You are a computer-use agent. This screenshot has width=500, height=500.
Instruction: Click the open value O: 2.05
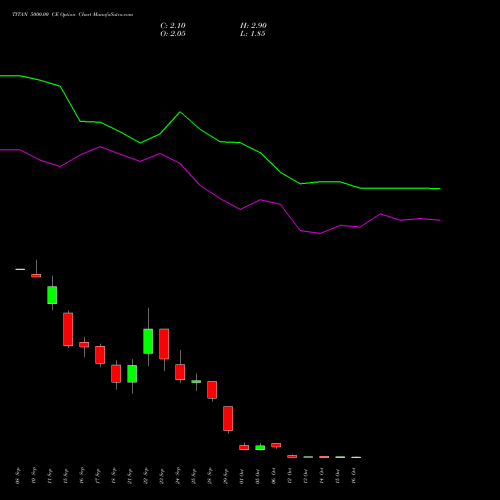tap(173, 34)
